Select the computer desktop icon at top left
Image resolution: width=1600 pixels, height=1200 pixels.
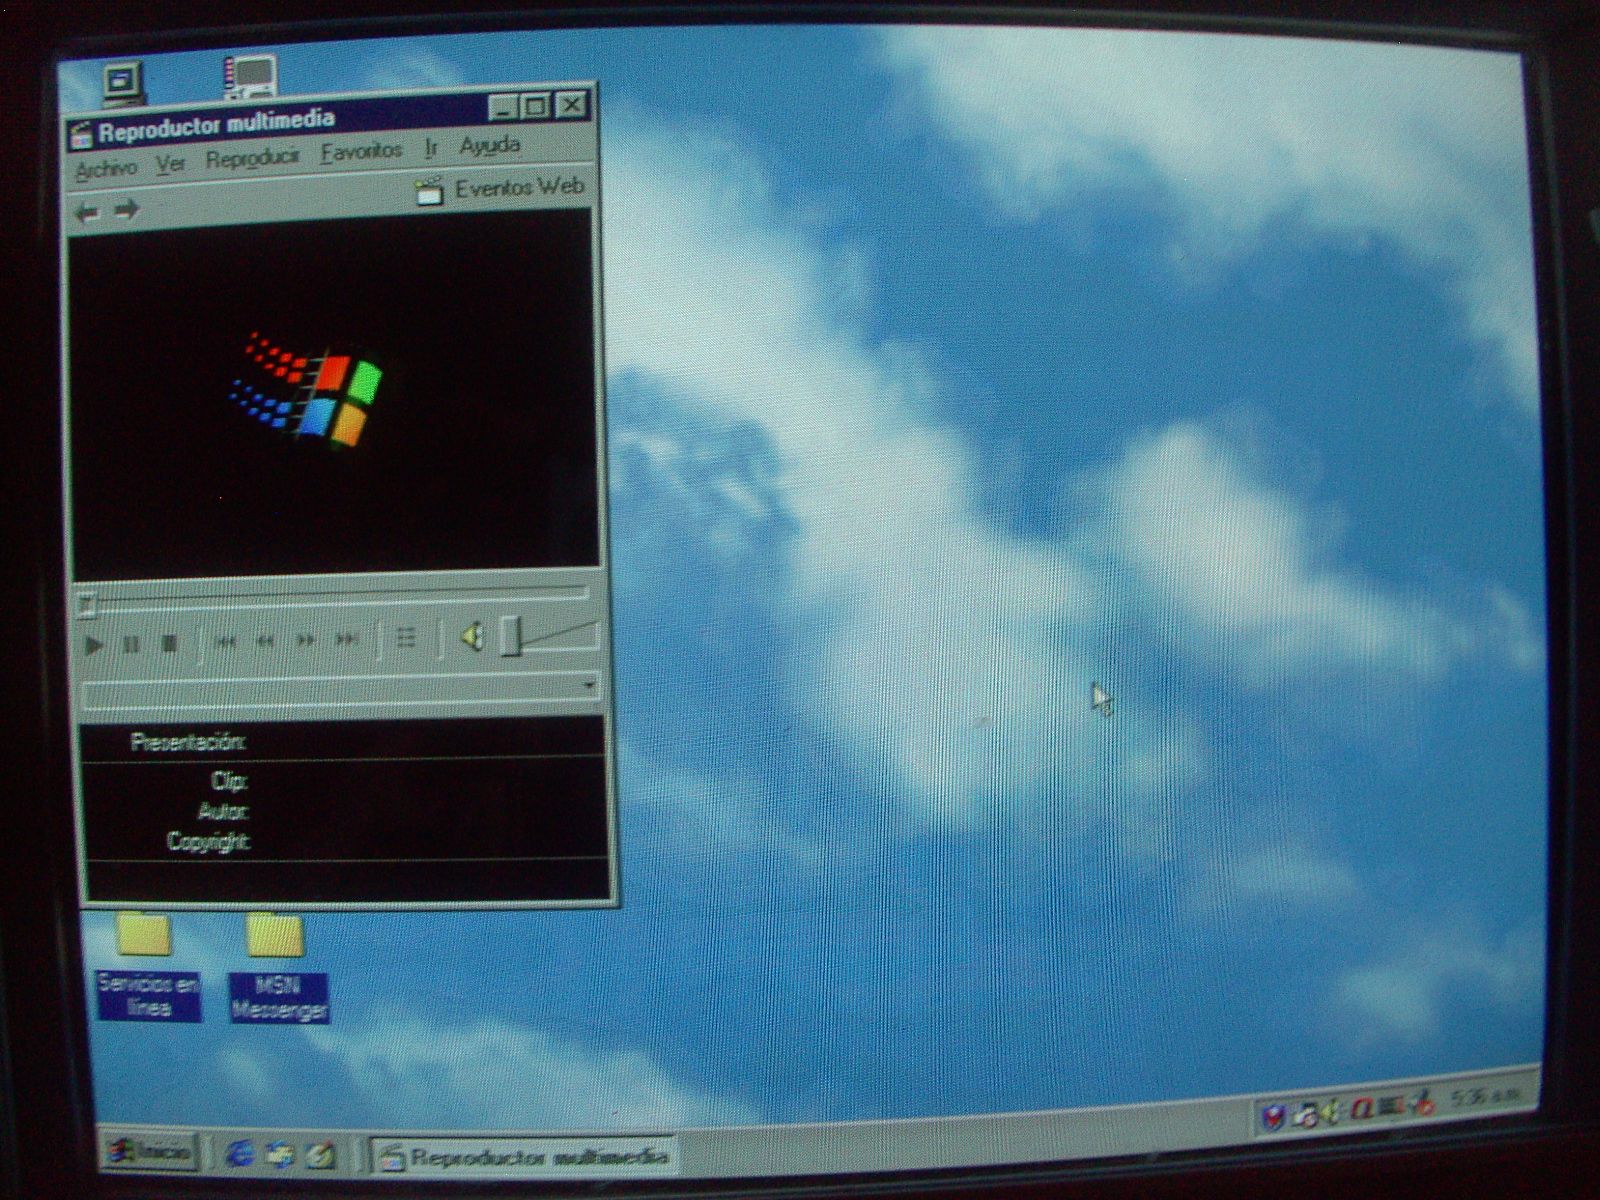(124, 84)
